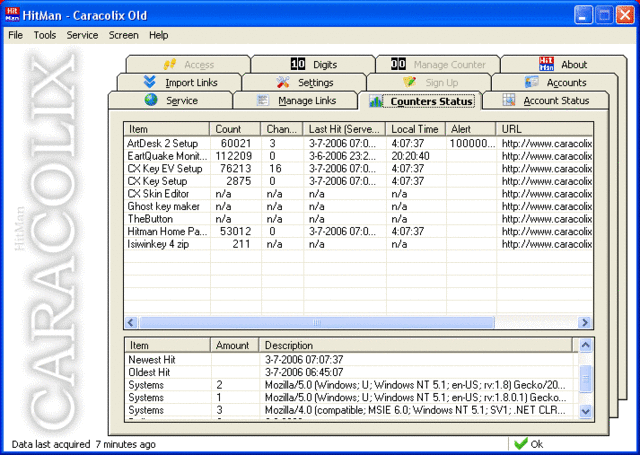640x455 pixels.
Task: Click the URL column header
Action: point(544,129)
